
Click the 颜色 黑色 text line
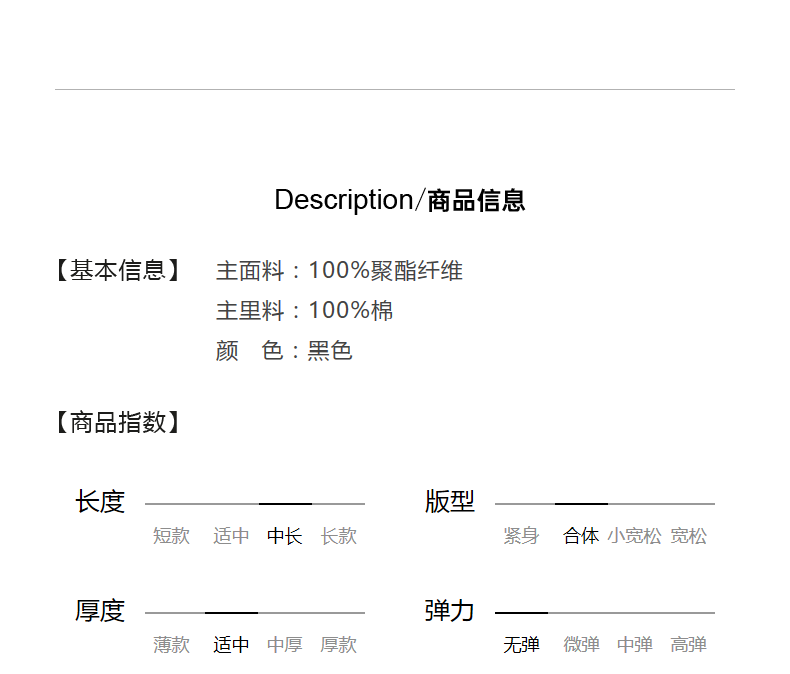click(x=284, y=351)
